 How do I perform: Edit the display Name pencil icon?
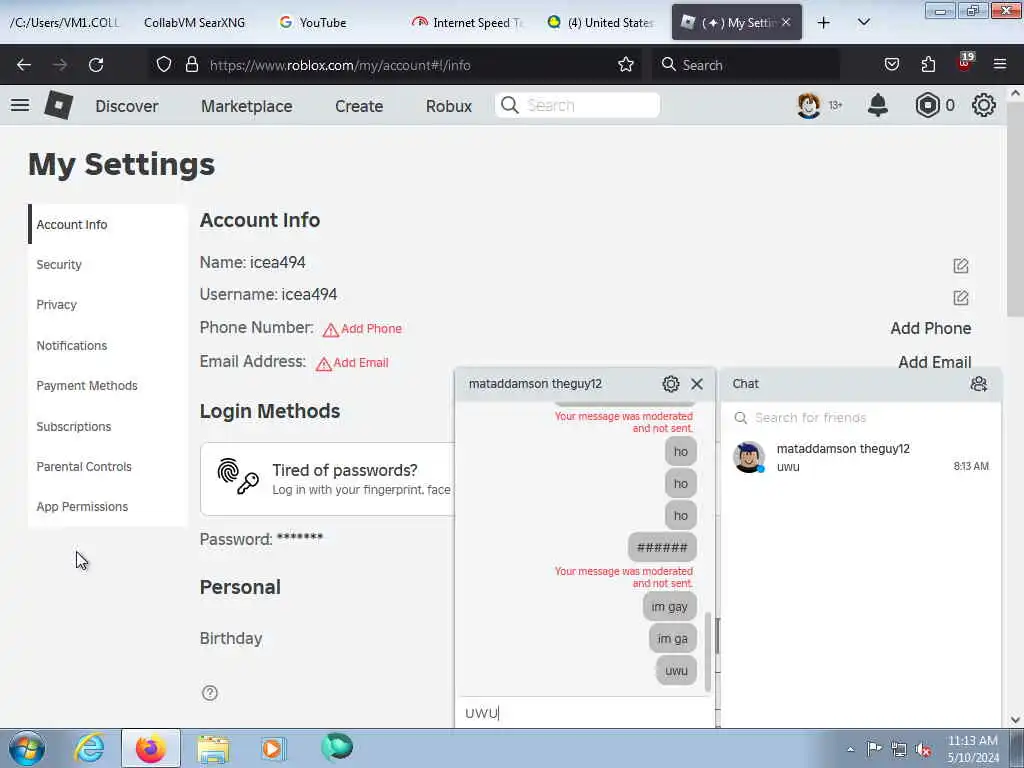coord(961,266)
